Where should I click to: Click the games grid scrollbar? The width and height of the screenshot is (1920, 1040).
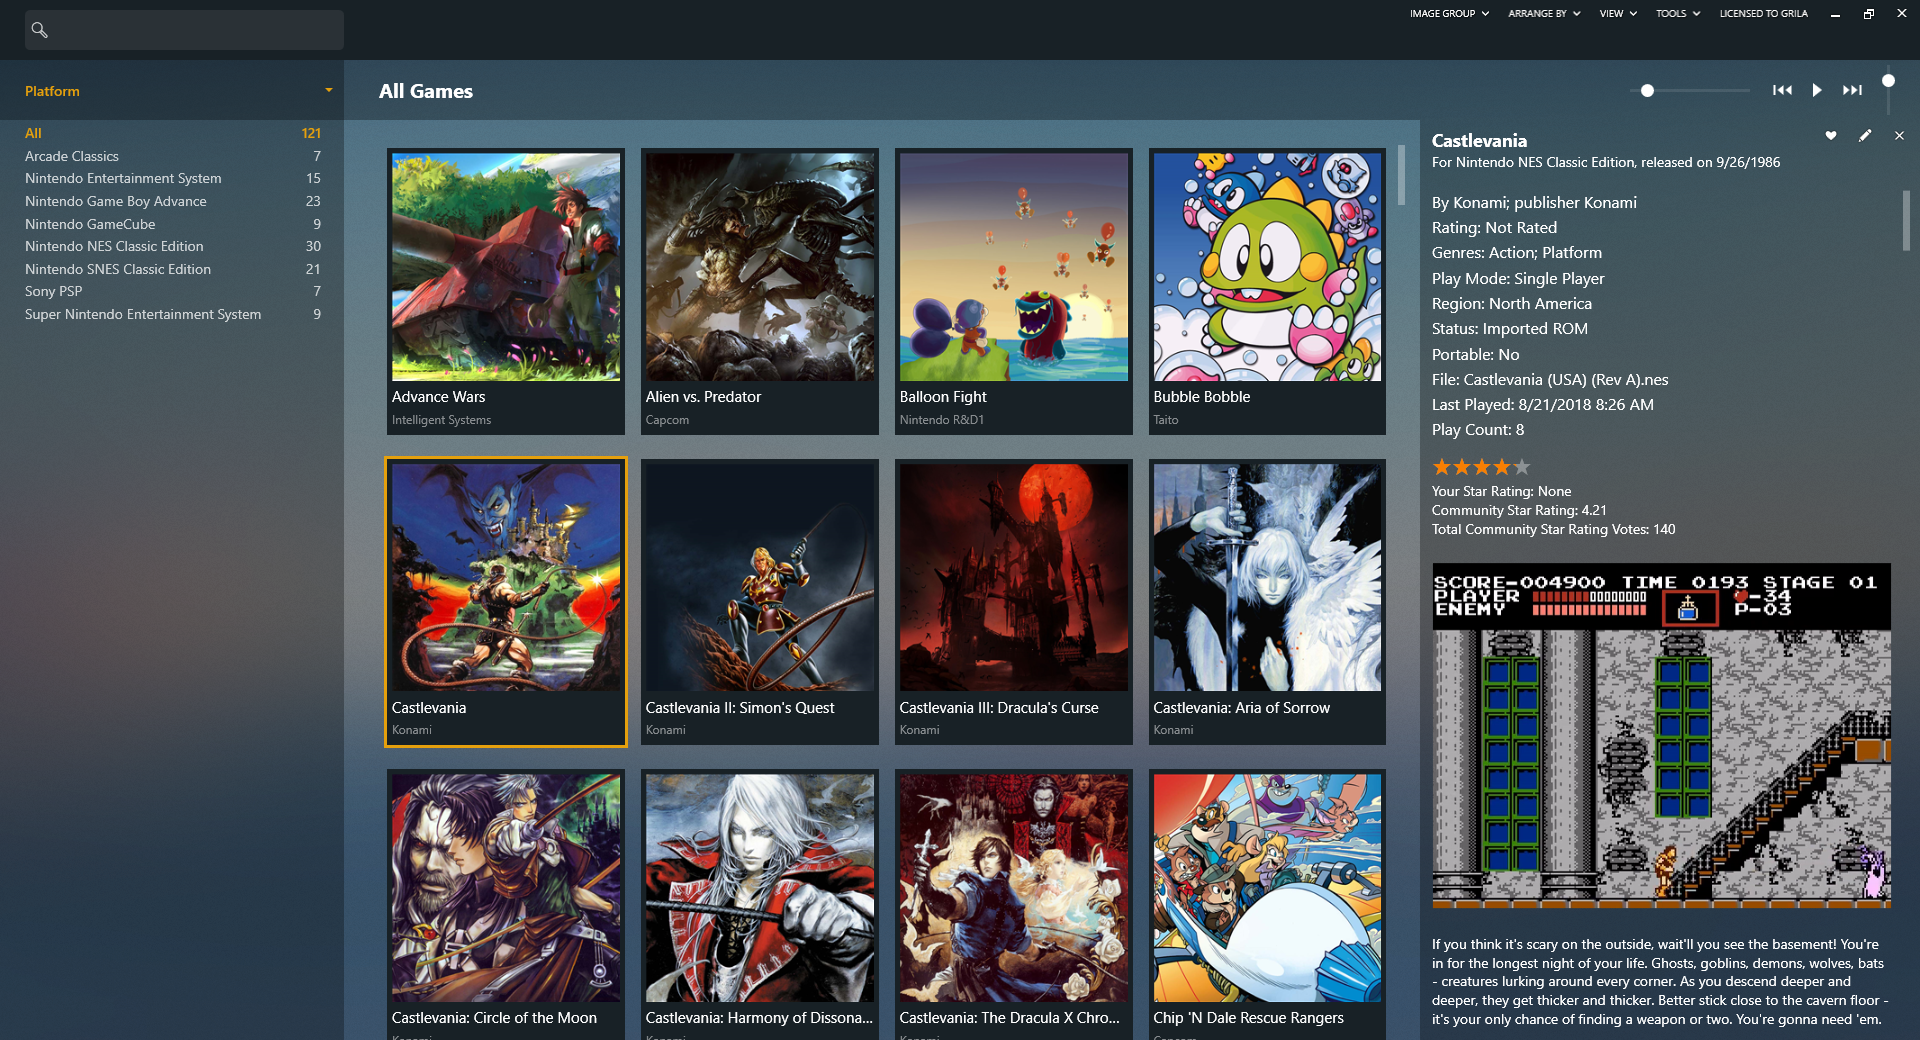pos(1401,175)
